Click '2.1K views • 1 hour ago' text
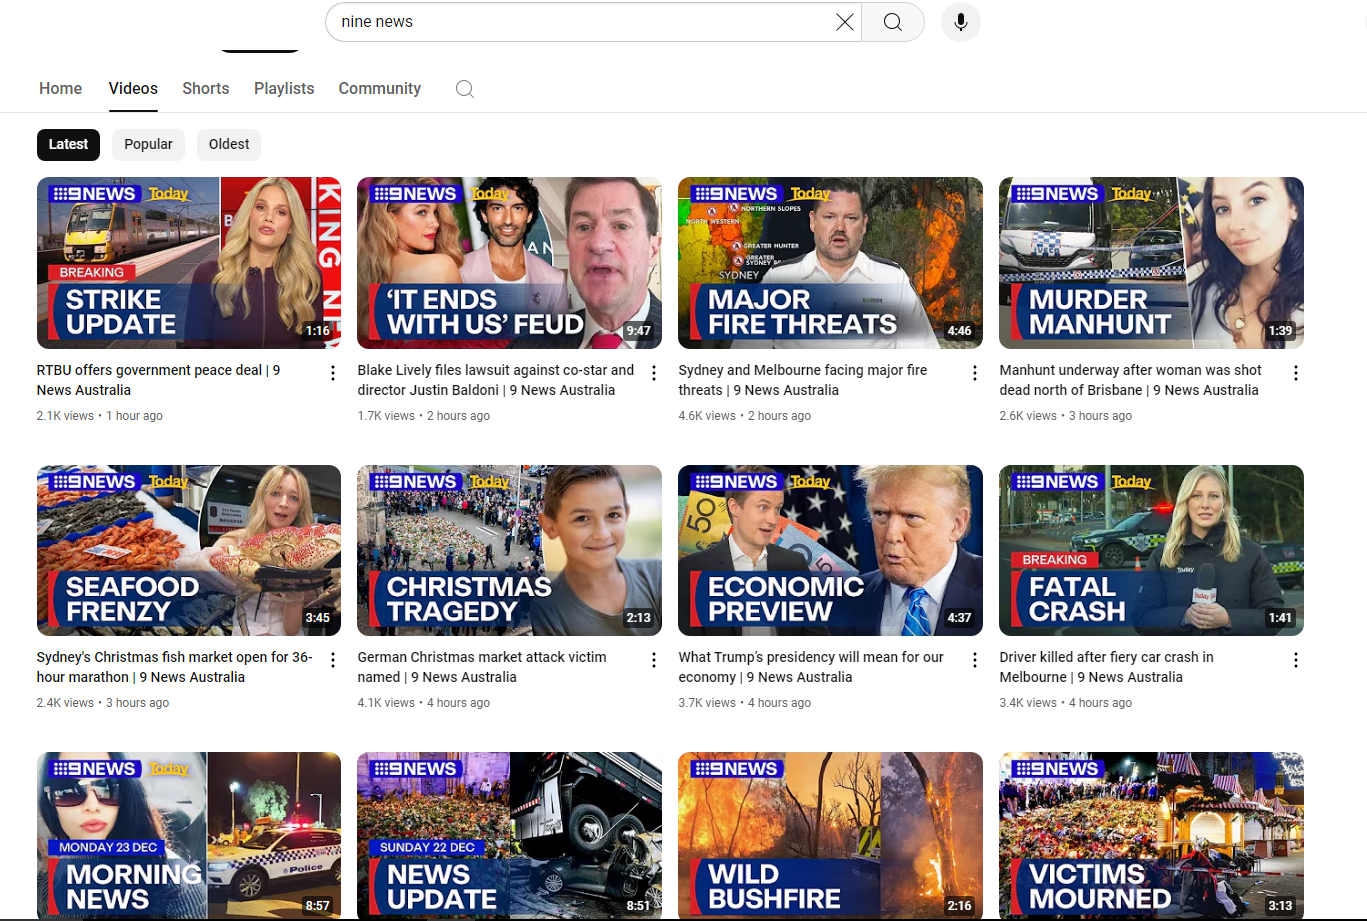Image resolution: width=1367 pixels, height=921 pixels. tap(100, 416)
